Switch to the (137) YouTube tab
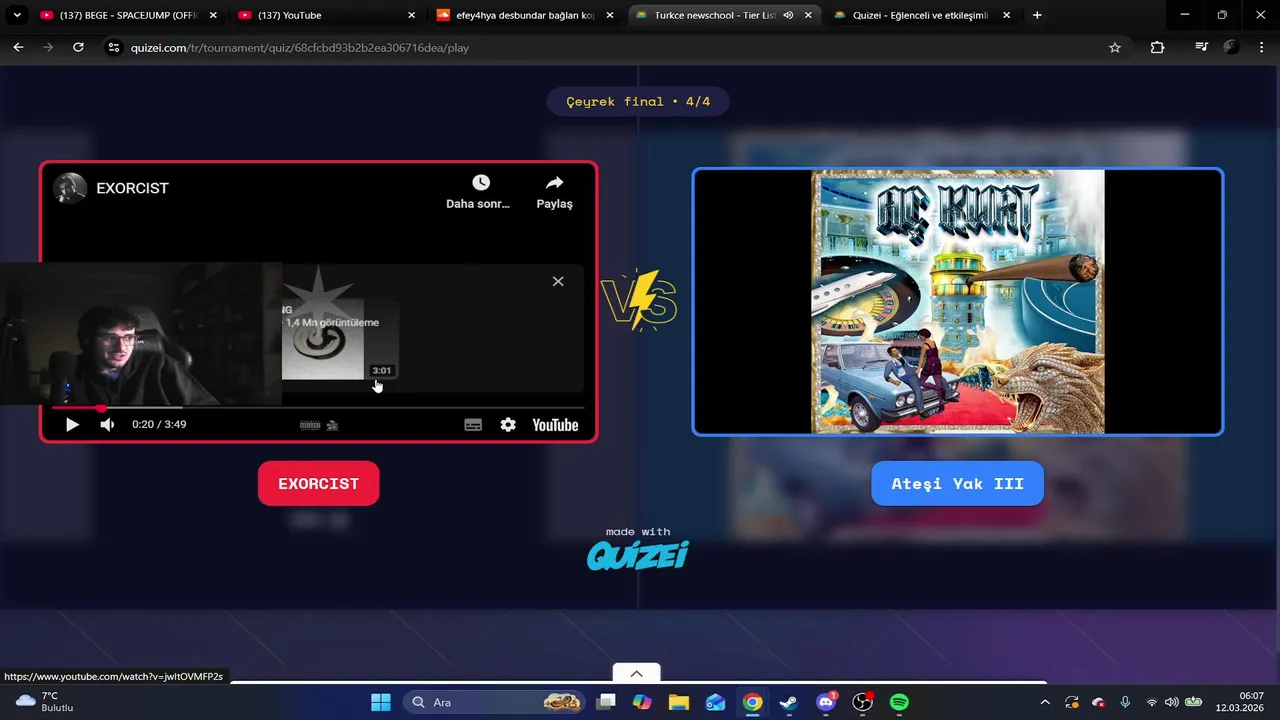 tap(325, 15)
